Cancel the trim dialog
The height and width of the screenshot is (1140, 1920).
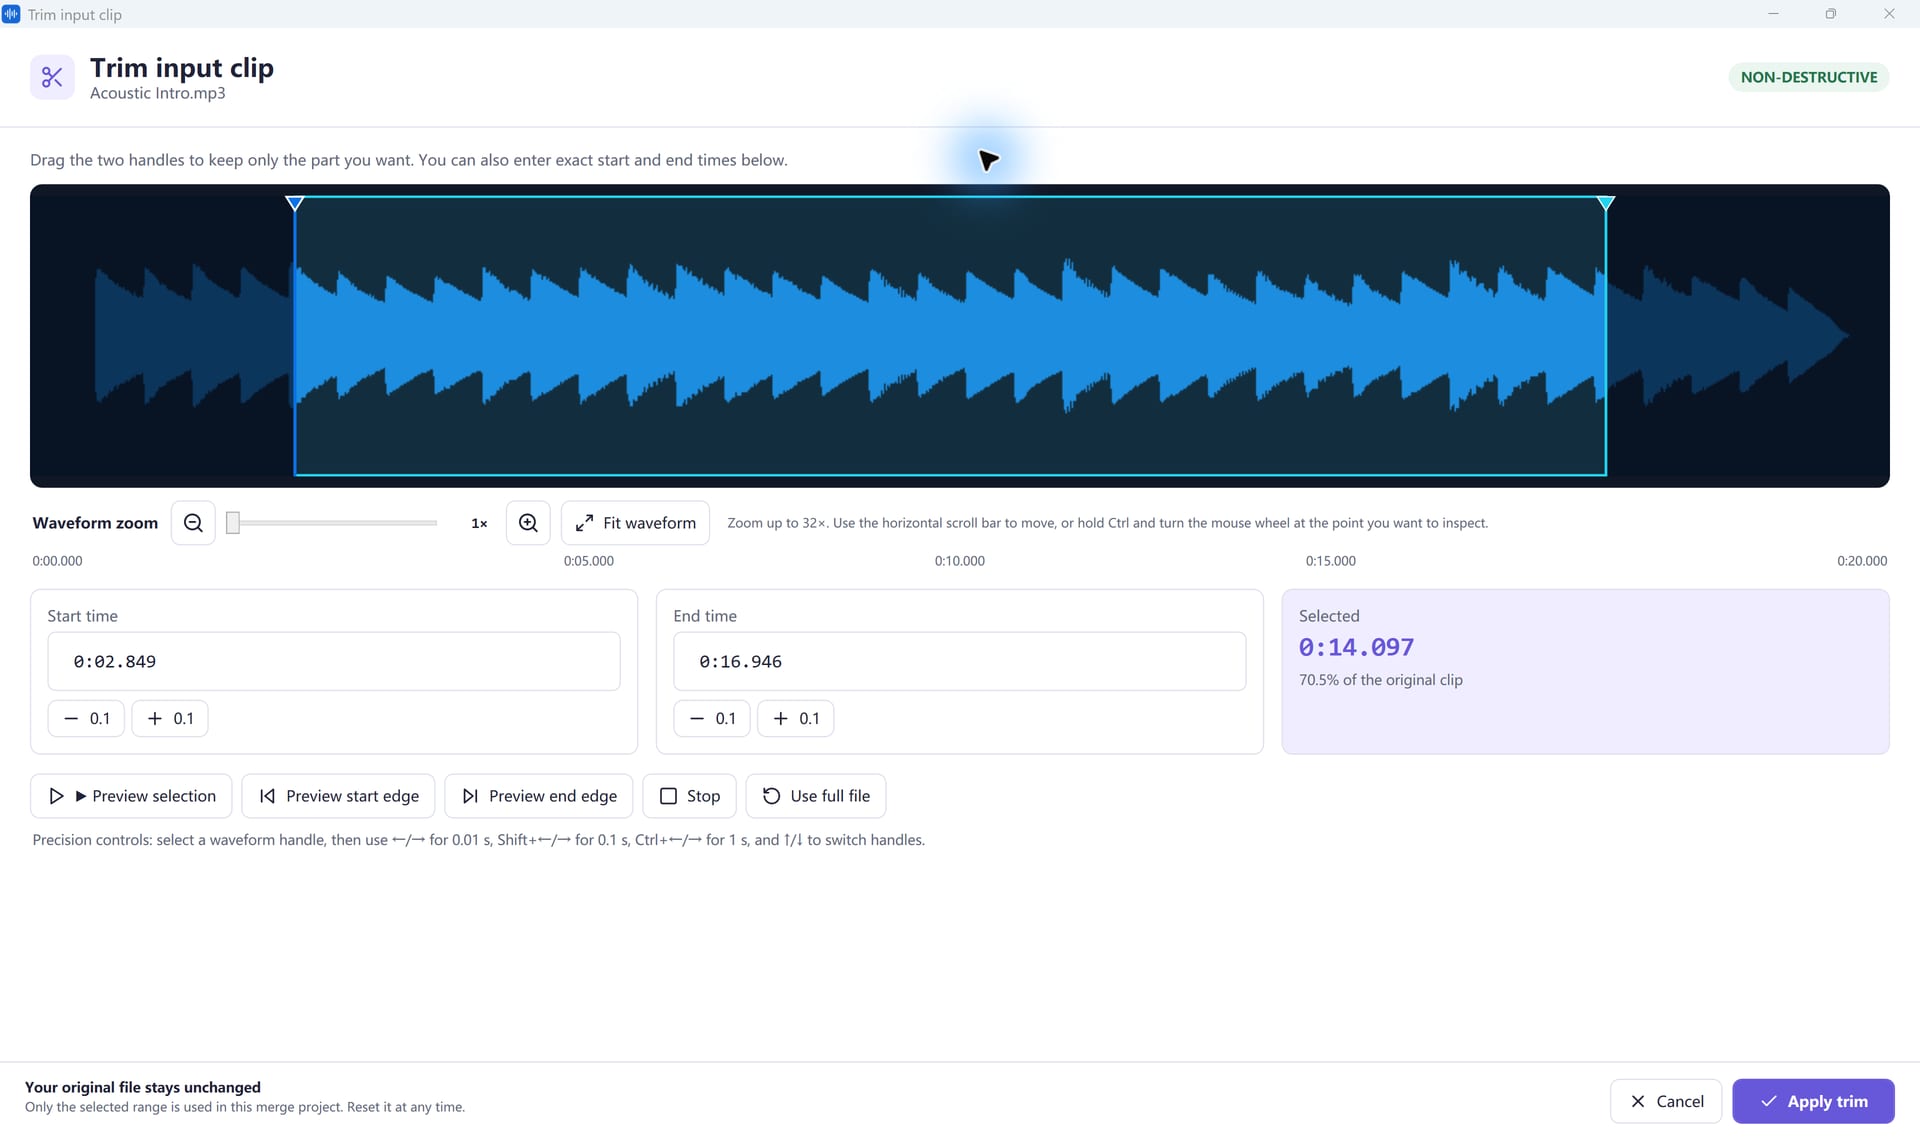click(x=1666, y=1101)
